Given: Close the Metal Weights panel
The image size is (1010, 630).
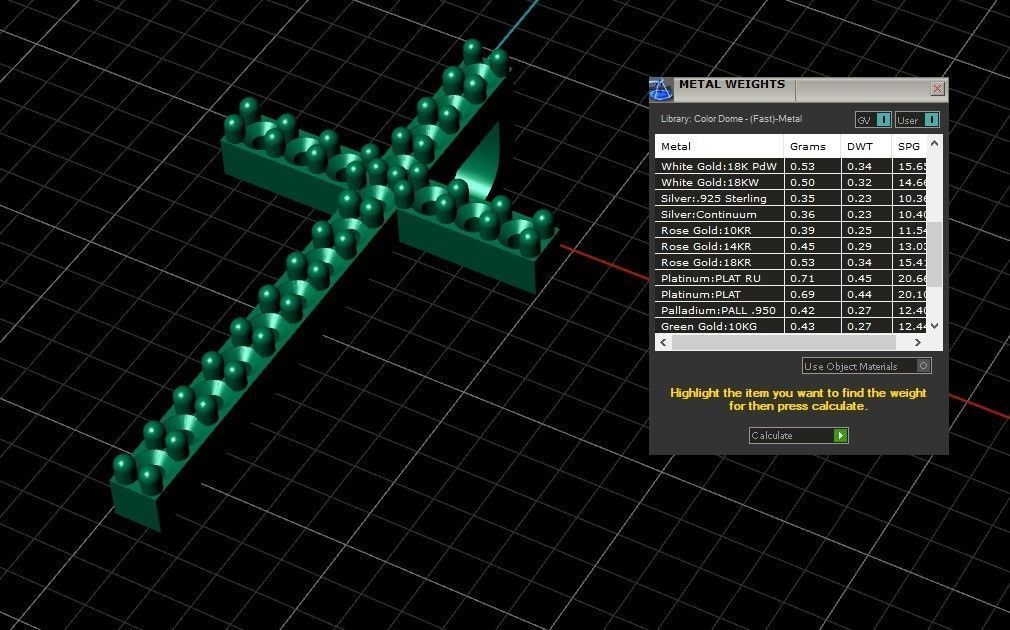Looking at the screenshot, I should 937,88.
